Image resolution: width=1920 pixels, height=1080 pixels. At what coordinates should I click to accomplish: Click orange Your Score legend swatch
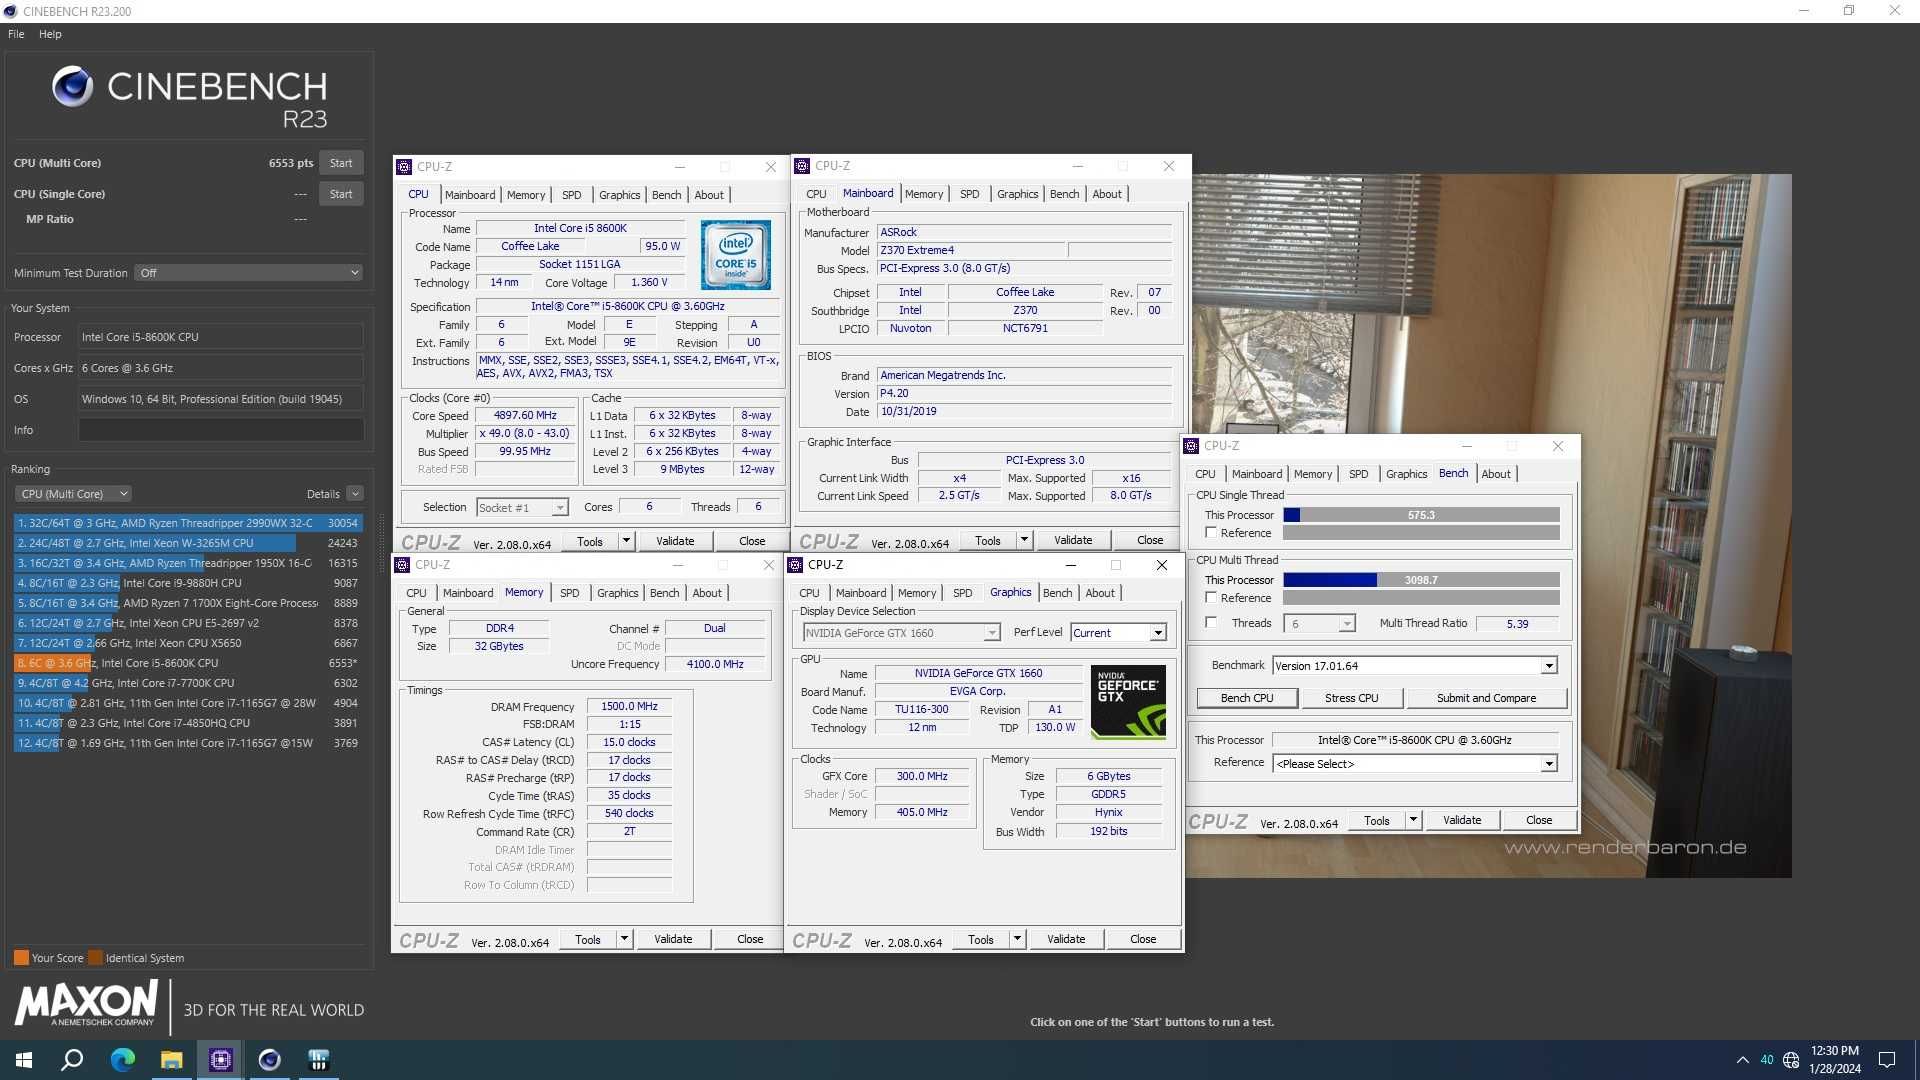(21, 958)
